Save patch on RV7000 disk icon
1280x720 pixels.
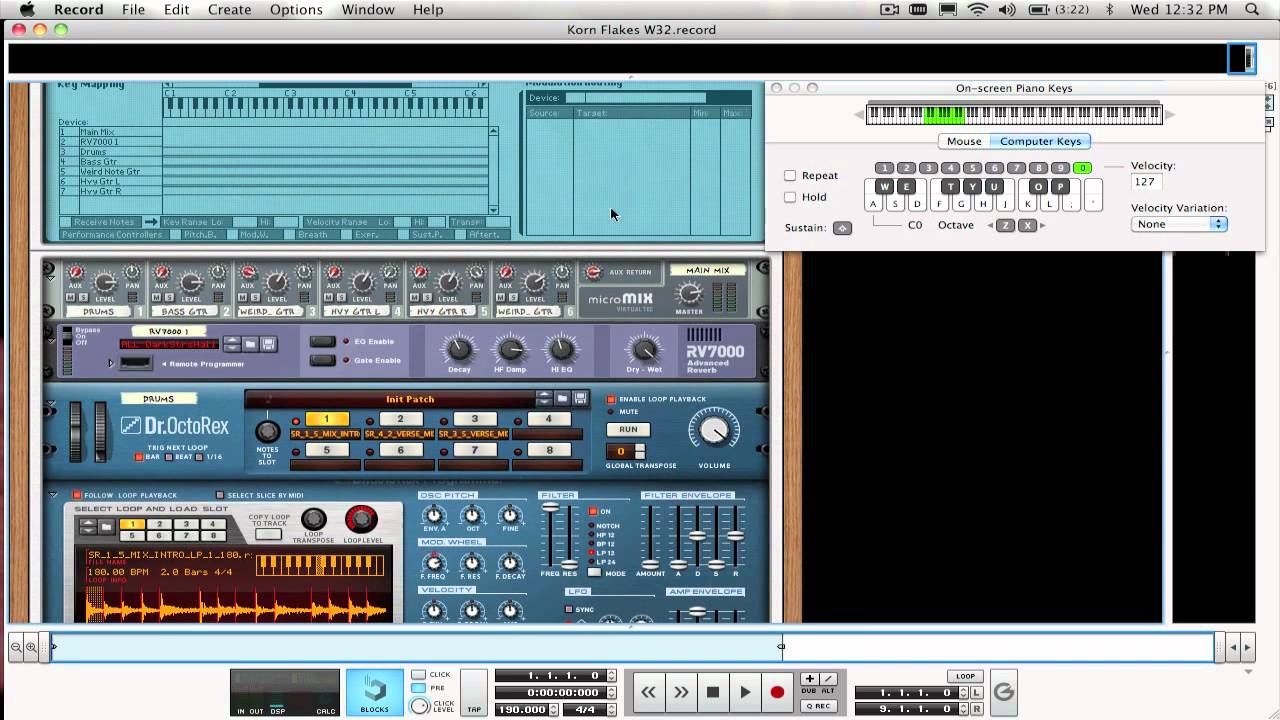point(268,344)
